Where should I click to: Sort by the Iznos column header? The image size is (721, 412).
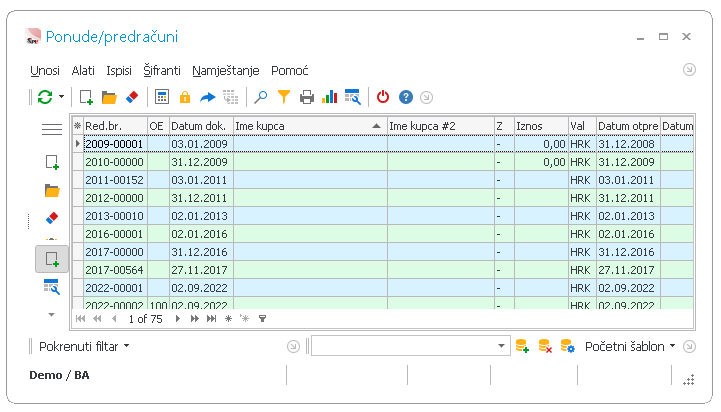(541, 126)
